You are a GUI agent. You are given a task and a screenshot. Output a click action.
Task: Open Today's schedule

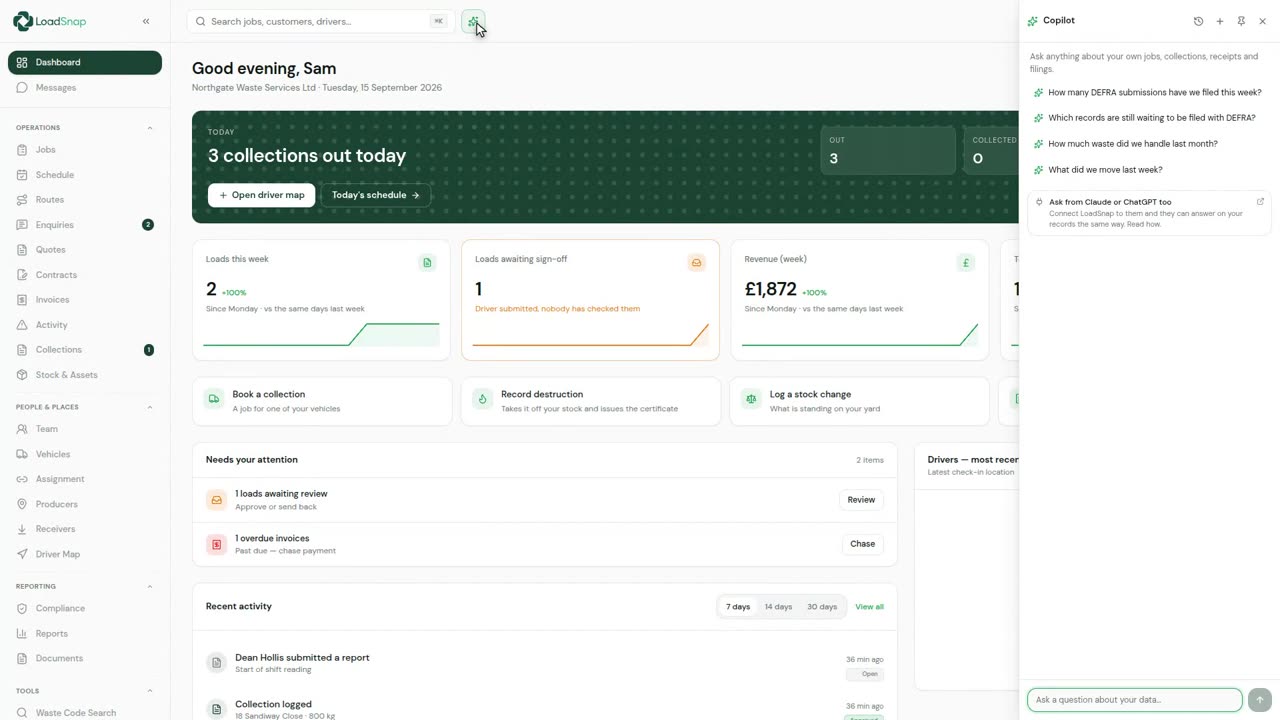click(x=376, y=195)
